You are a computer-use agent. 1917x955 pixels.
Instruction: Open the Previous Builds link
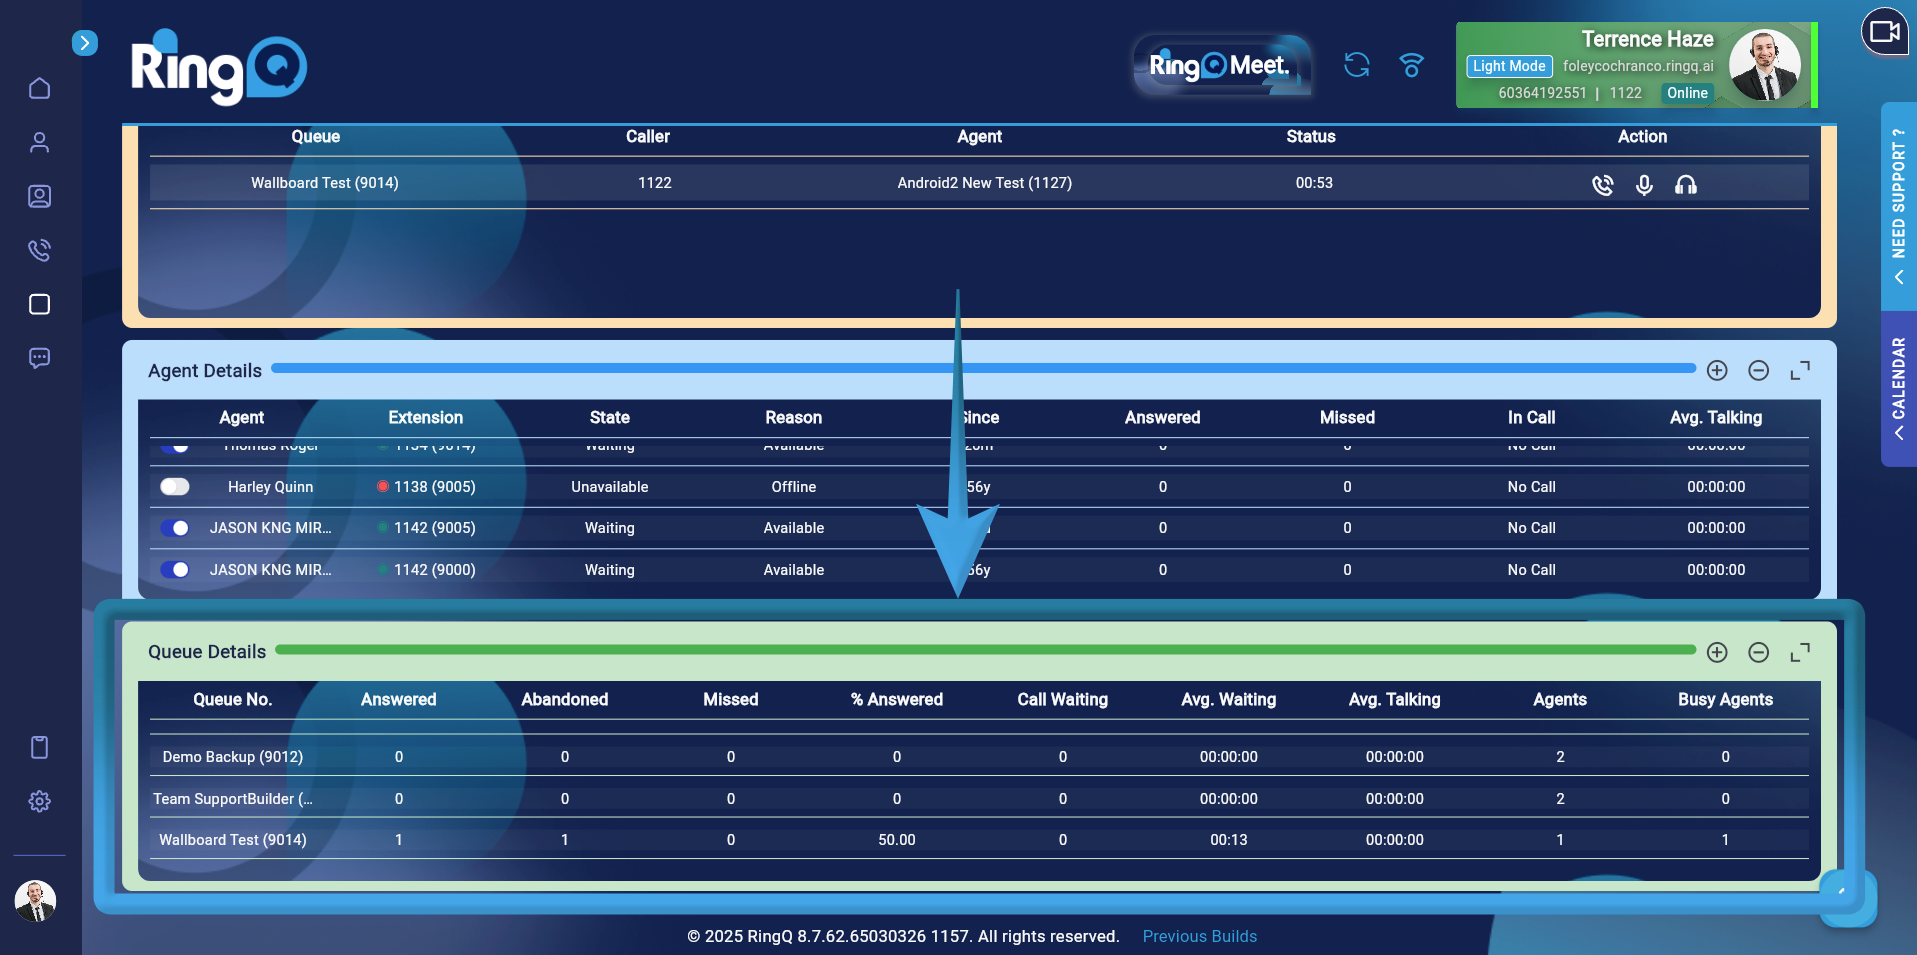[x=1199, y=936]
